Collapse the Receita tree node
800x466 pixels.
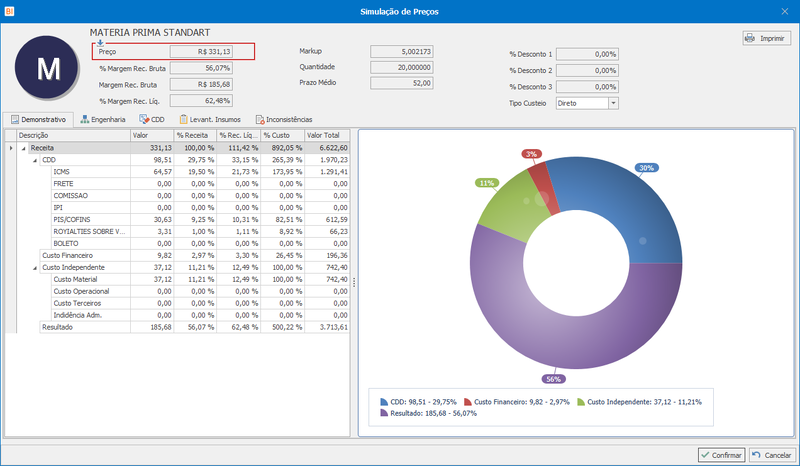(23, 148)
